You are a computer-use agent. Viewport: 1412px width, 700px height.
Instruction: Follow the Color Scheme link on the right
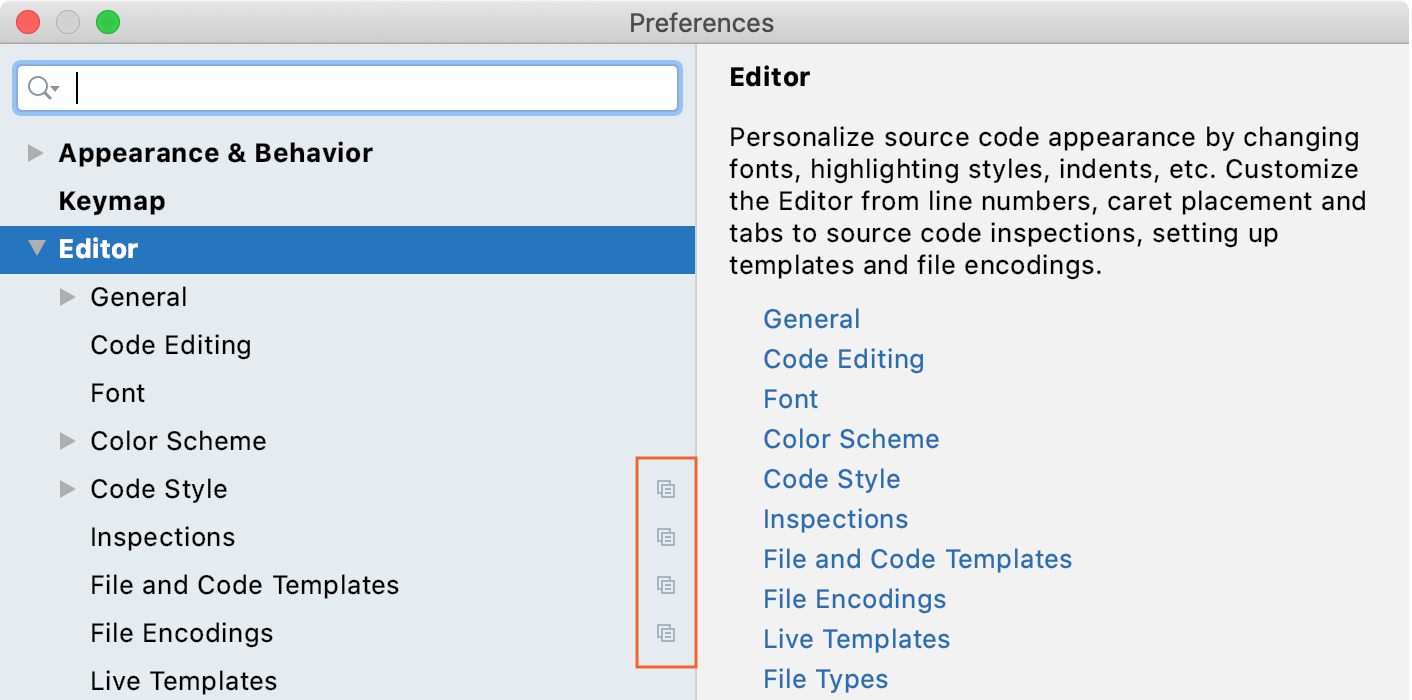point(851,439)
